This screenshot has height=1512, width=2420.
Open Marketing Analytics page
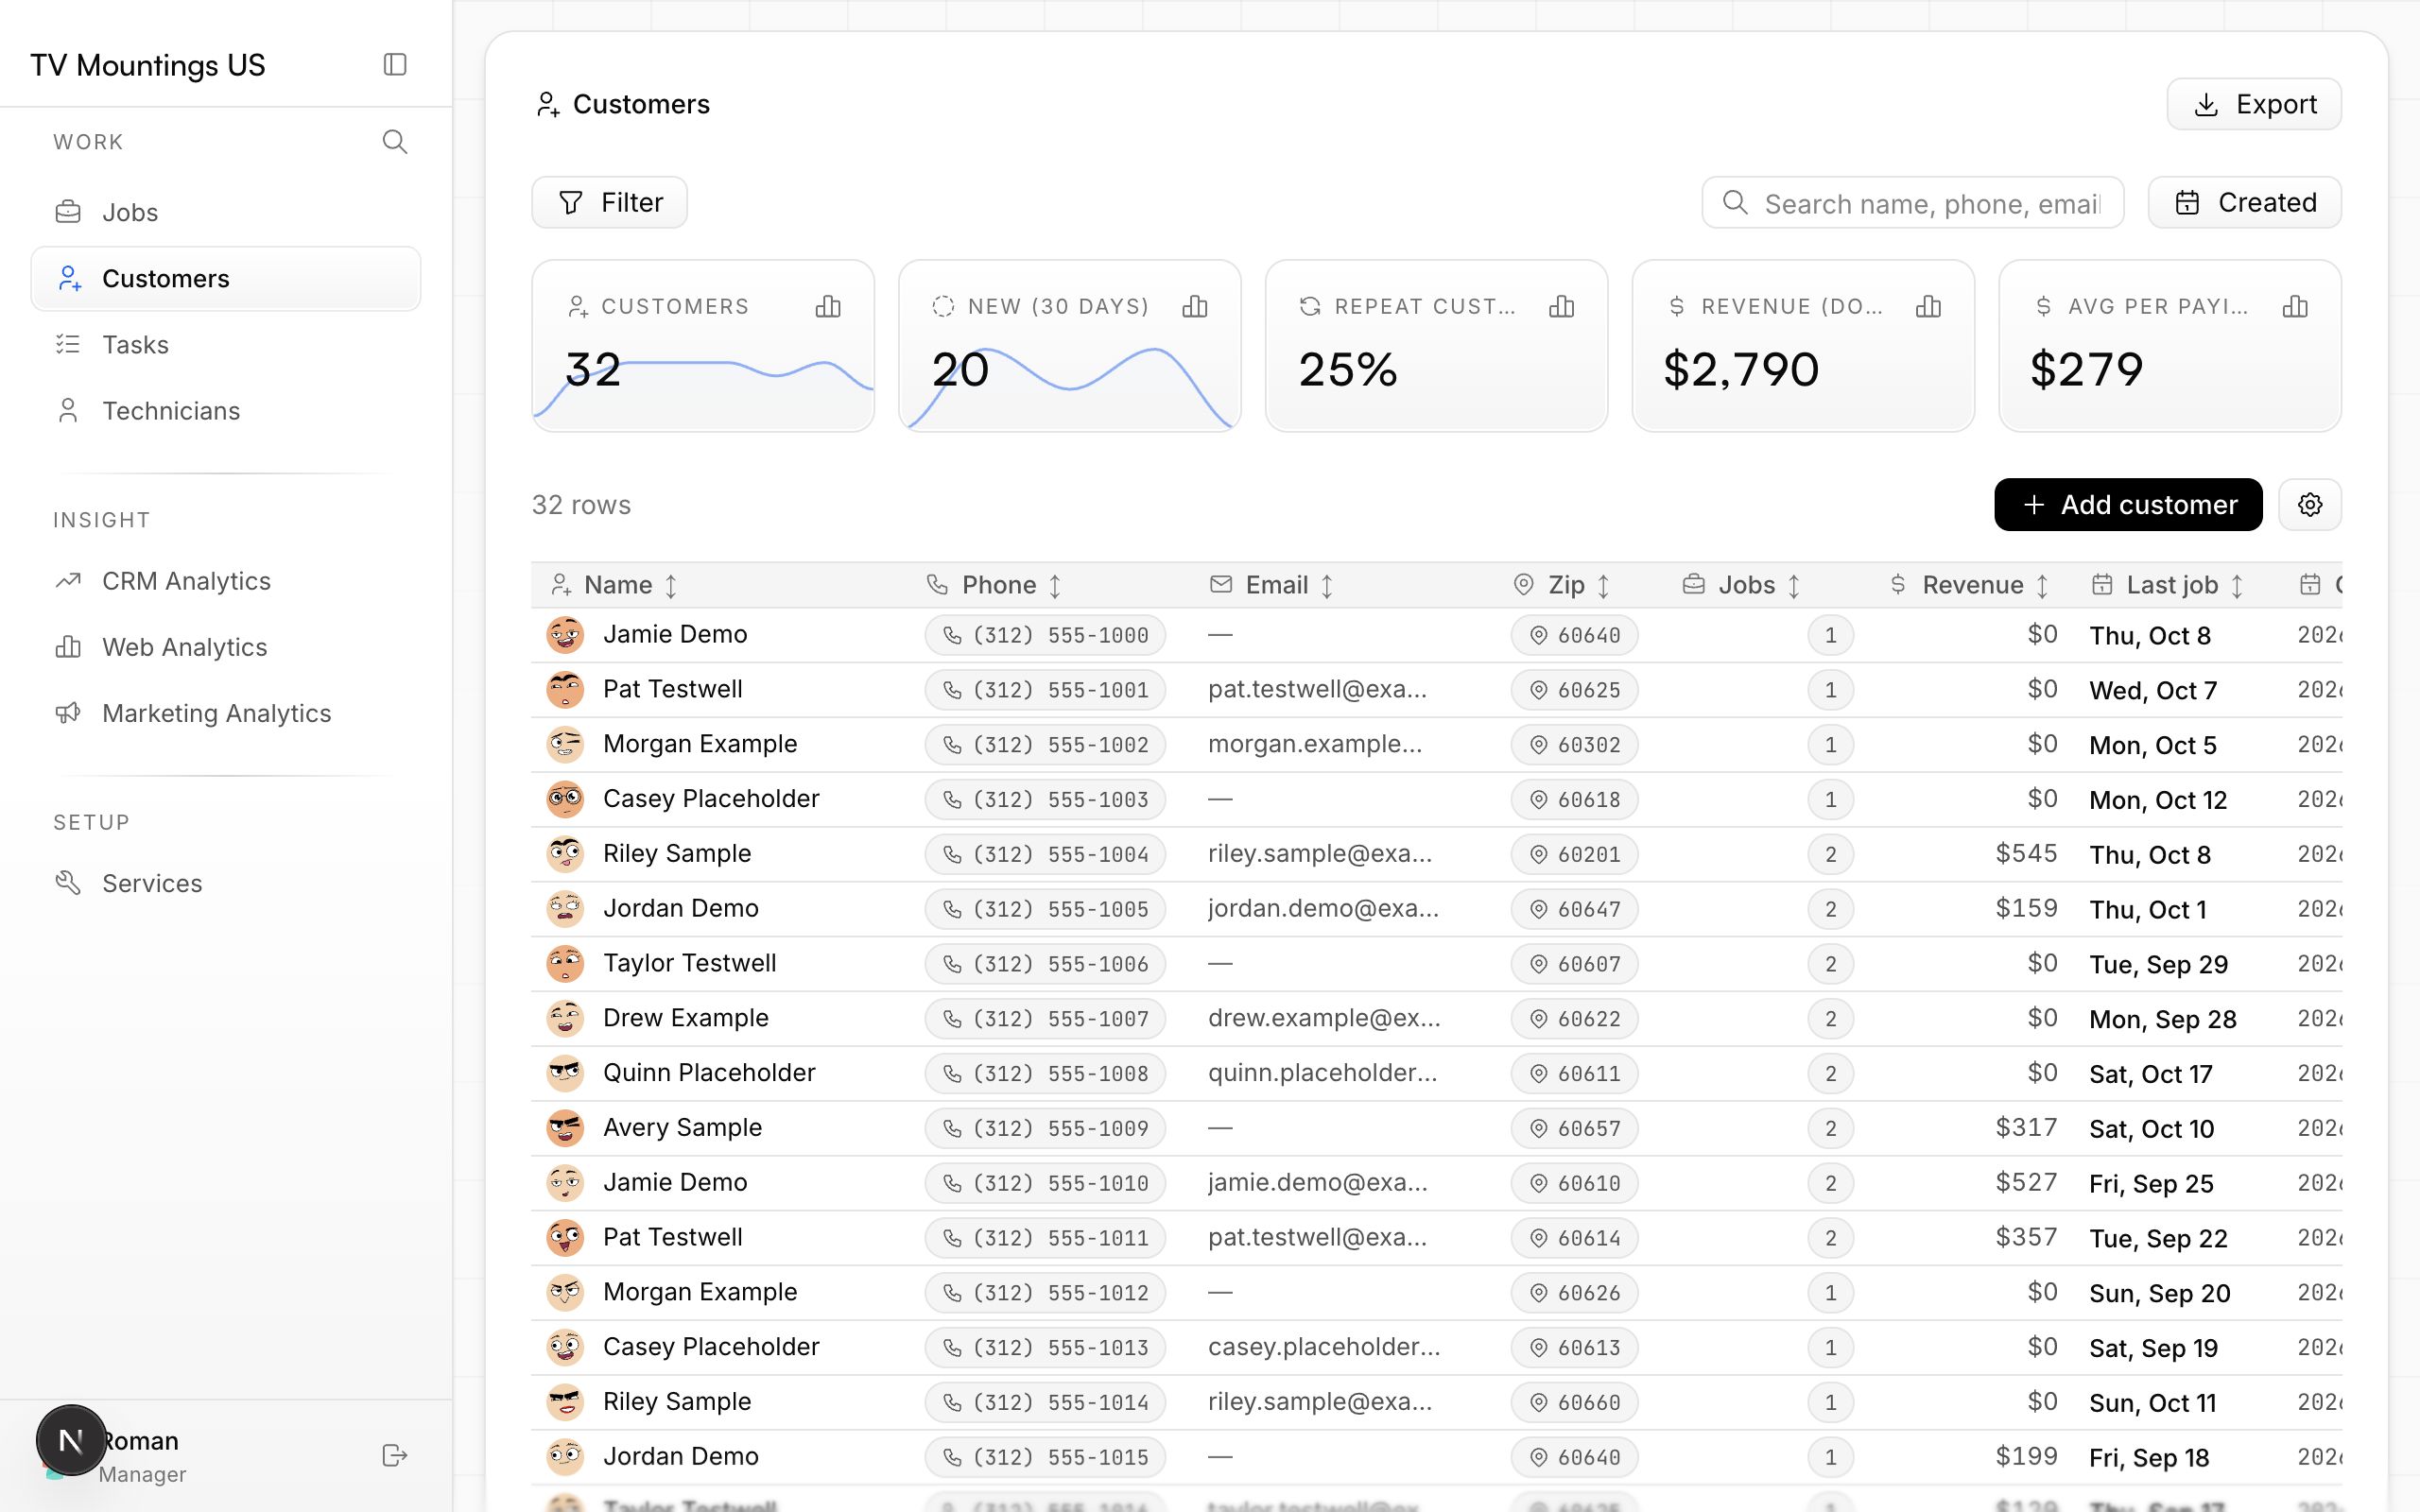tap(226, 713)
